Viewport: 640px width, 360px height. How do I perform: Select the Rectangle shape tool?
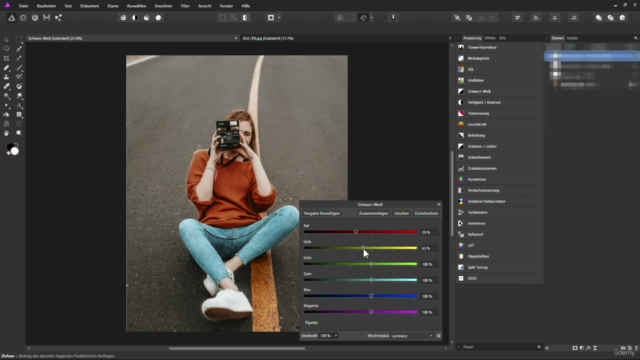19,115
